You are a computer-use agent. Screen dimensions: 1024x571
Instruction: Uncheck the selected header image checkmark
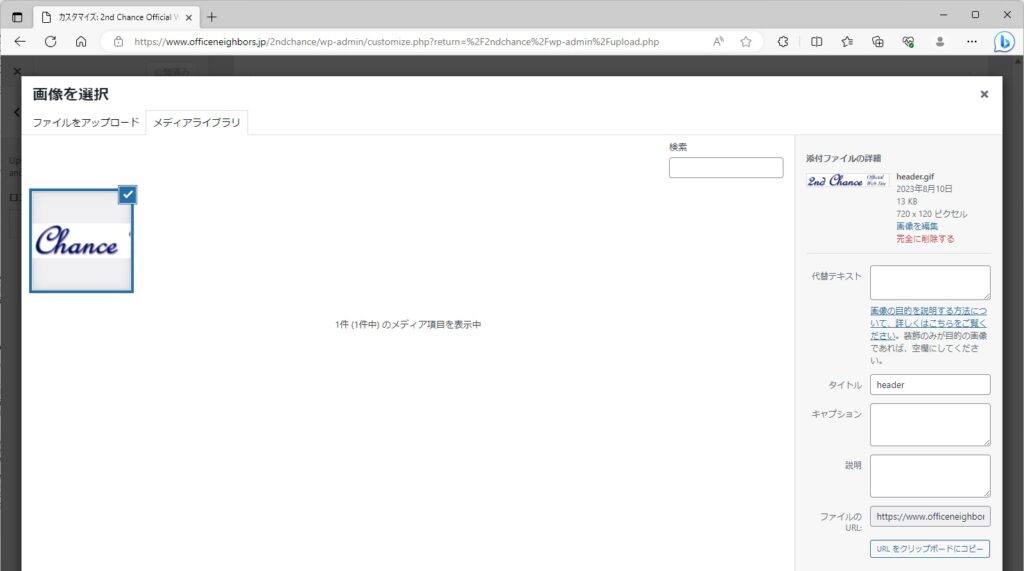click(127, 195)
